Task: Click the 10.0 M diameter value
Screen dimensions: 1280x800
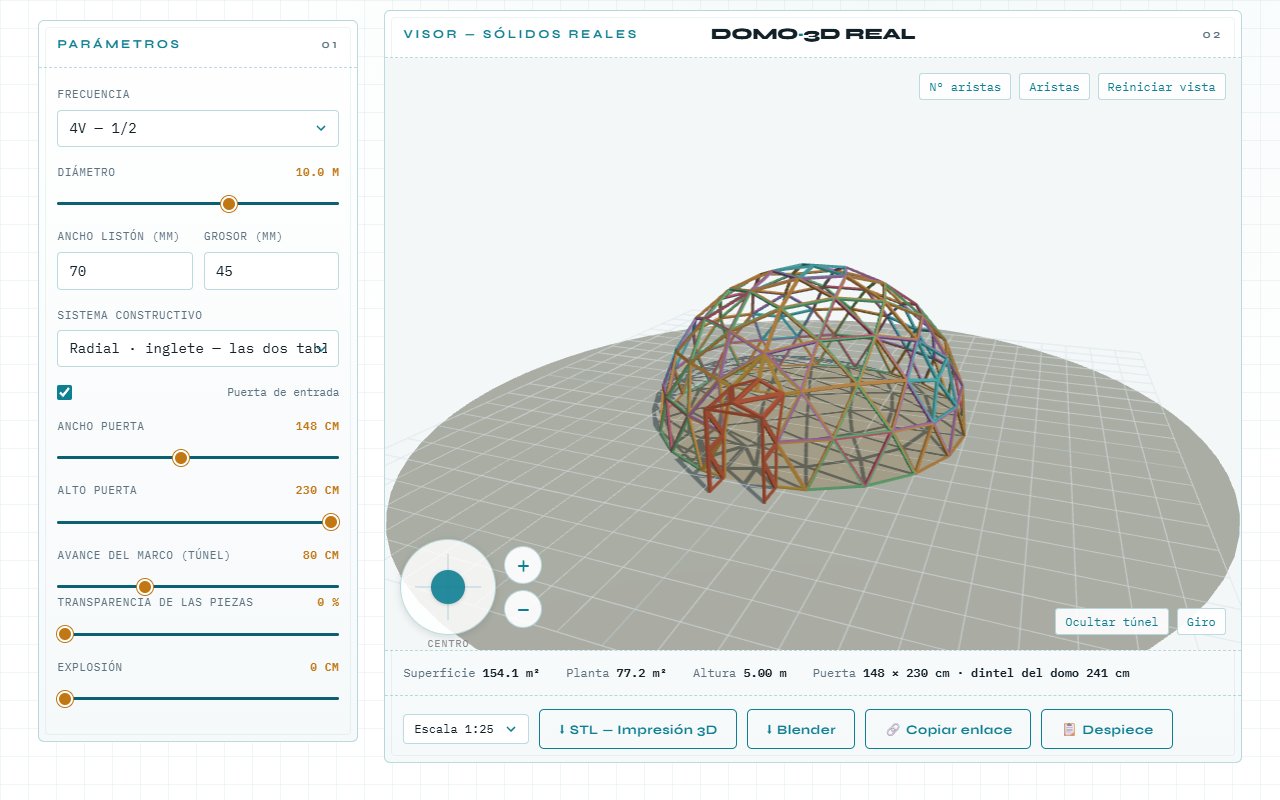Action: (317, 172)
